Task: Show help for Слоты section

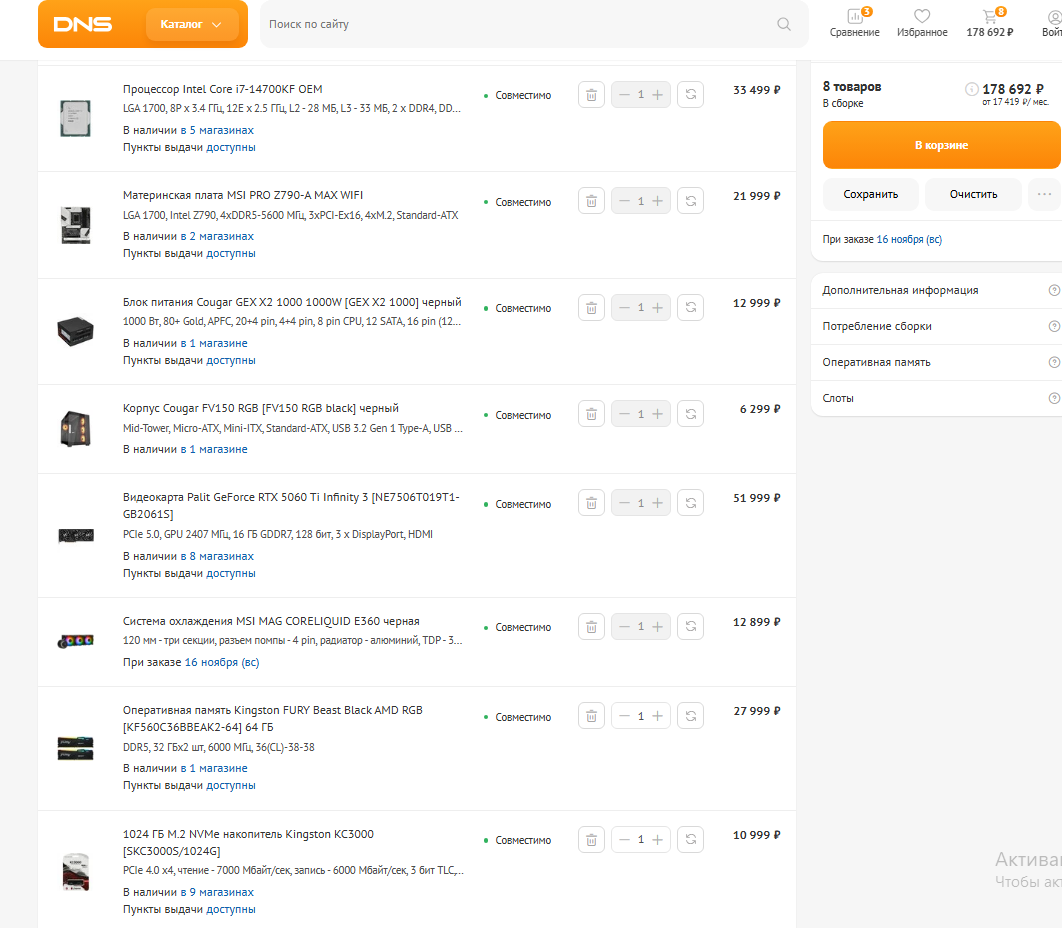Action: point(1054,398)
